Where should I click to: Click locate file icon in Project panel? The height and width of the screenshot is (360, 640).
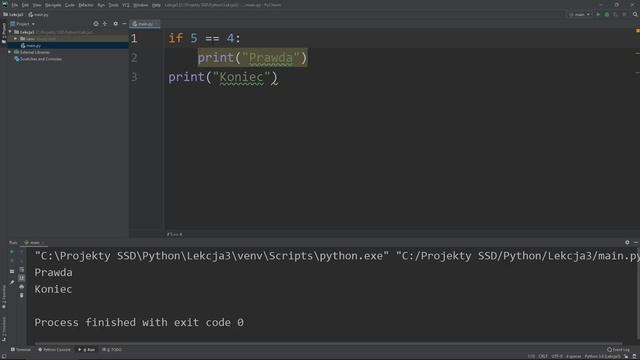click(x=96, y=24)
